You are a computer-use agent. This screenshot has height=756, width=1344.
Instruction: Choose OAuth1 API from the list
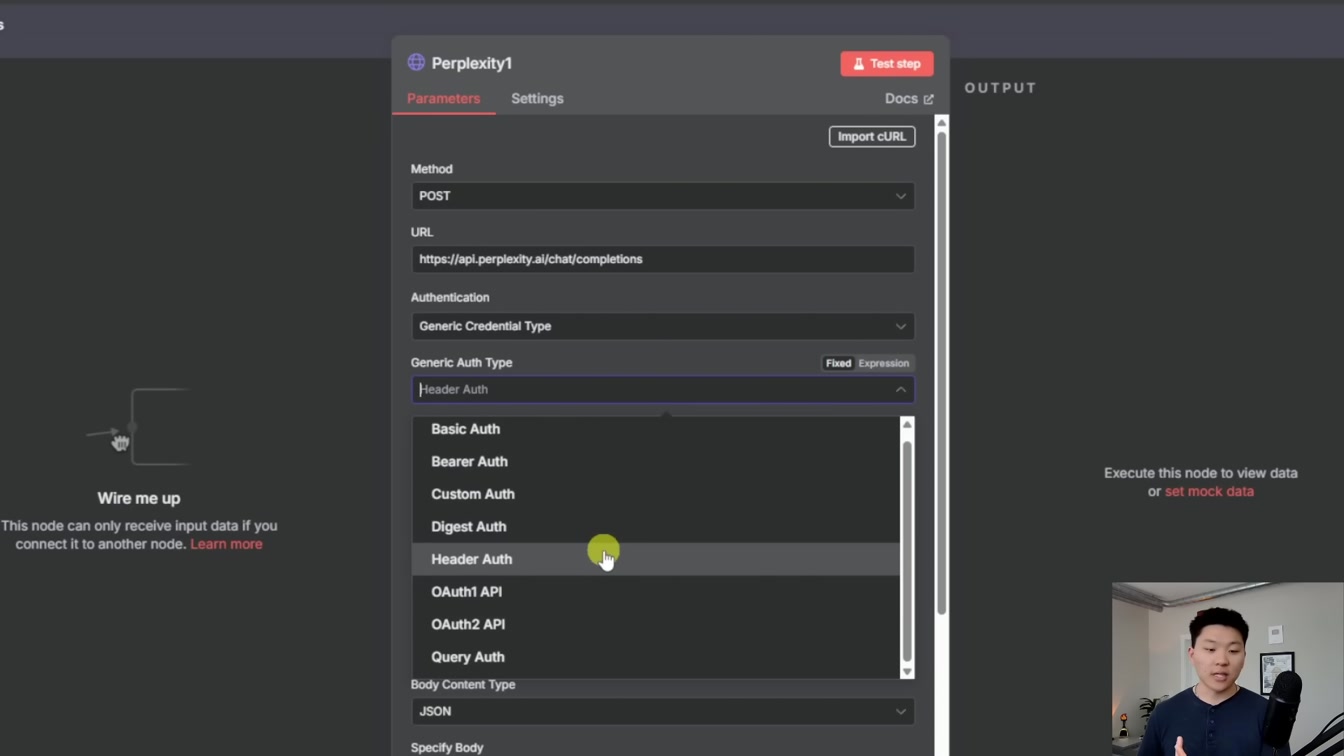coord(656,592)
